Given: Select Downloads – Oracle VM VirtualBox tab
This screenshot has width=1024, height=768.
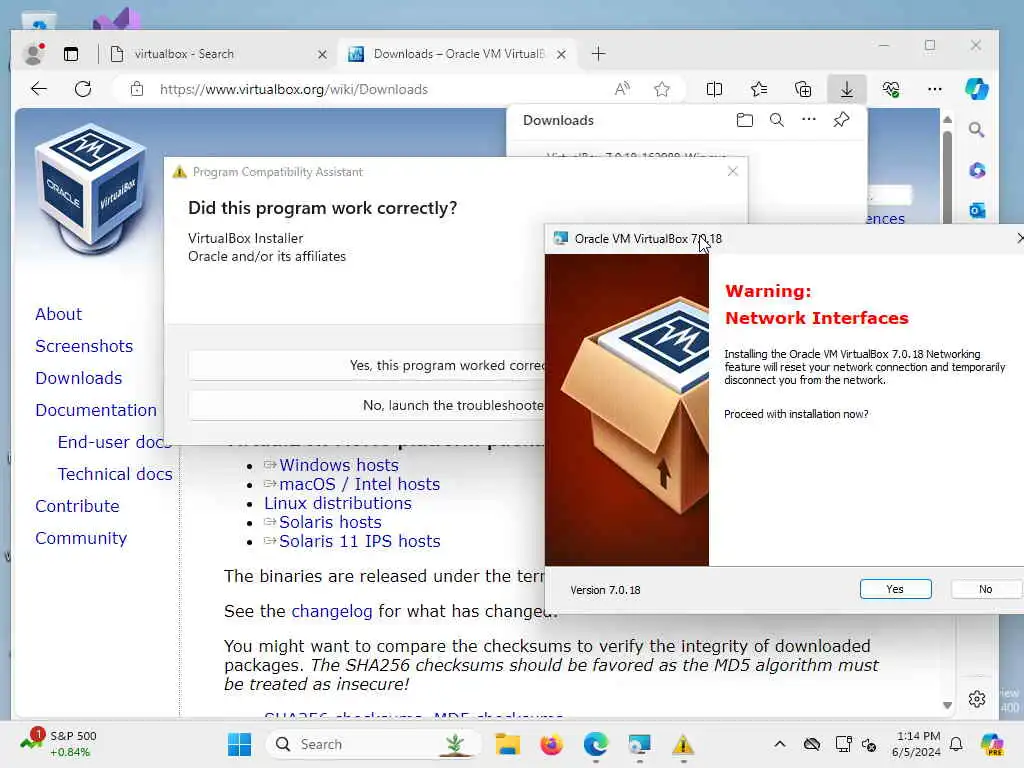Looking at the screenshot, I should tap(457, 54).
